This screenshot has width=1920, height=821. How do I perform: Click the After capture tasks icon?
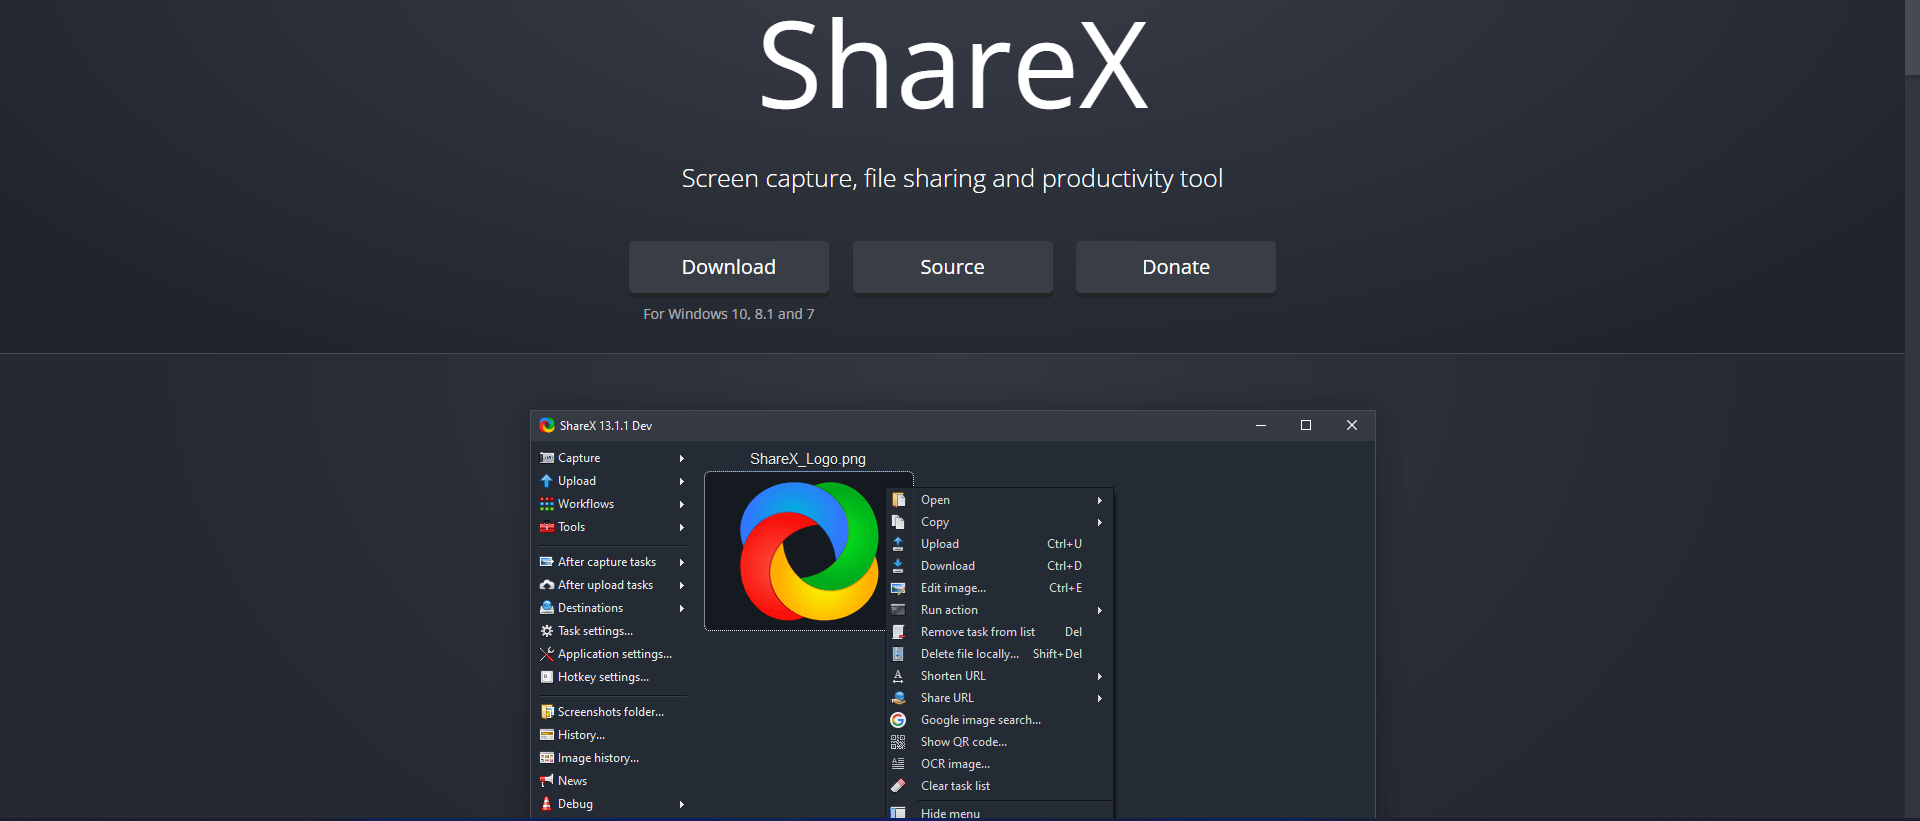[547, 562]
